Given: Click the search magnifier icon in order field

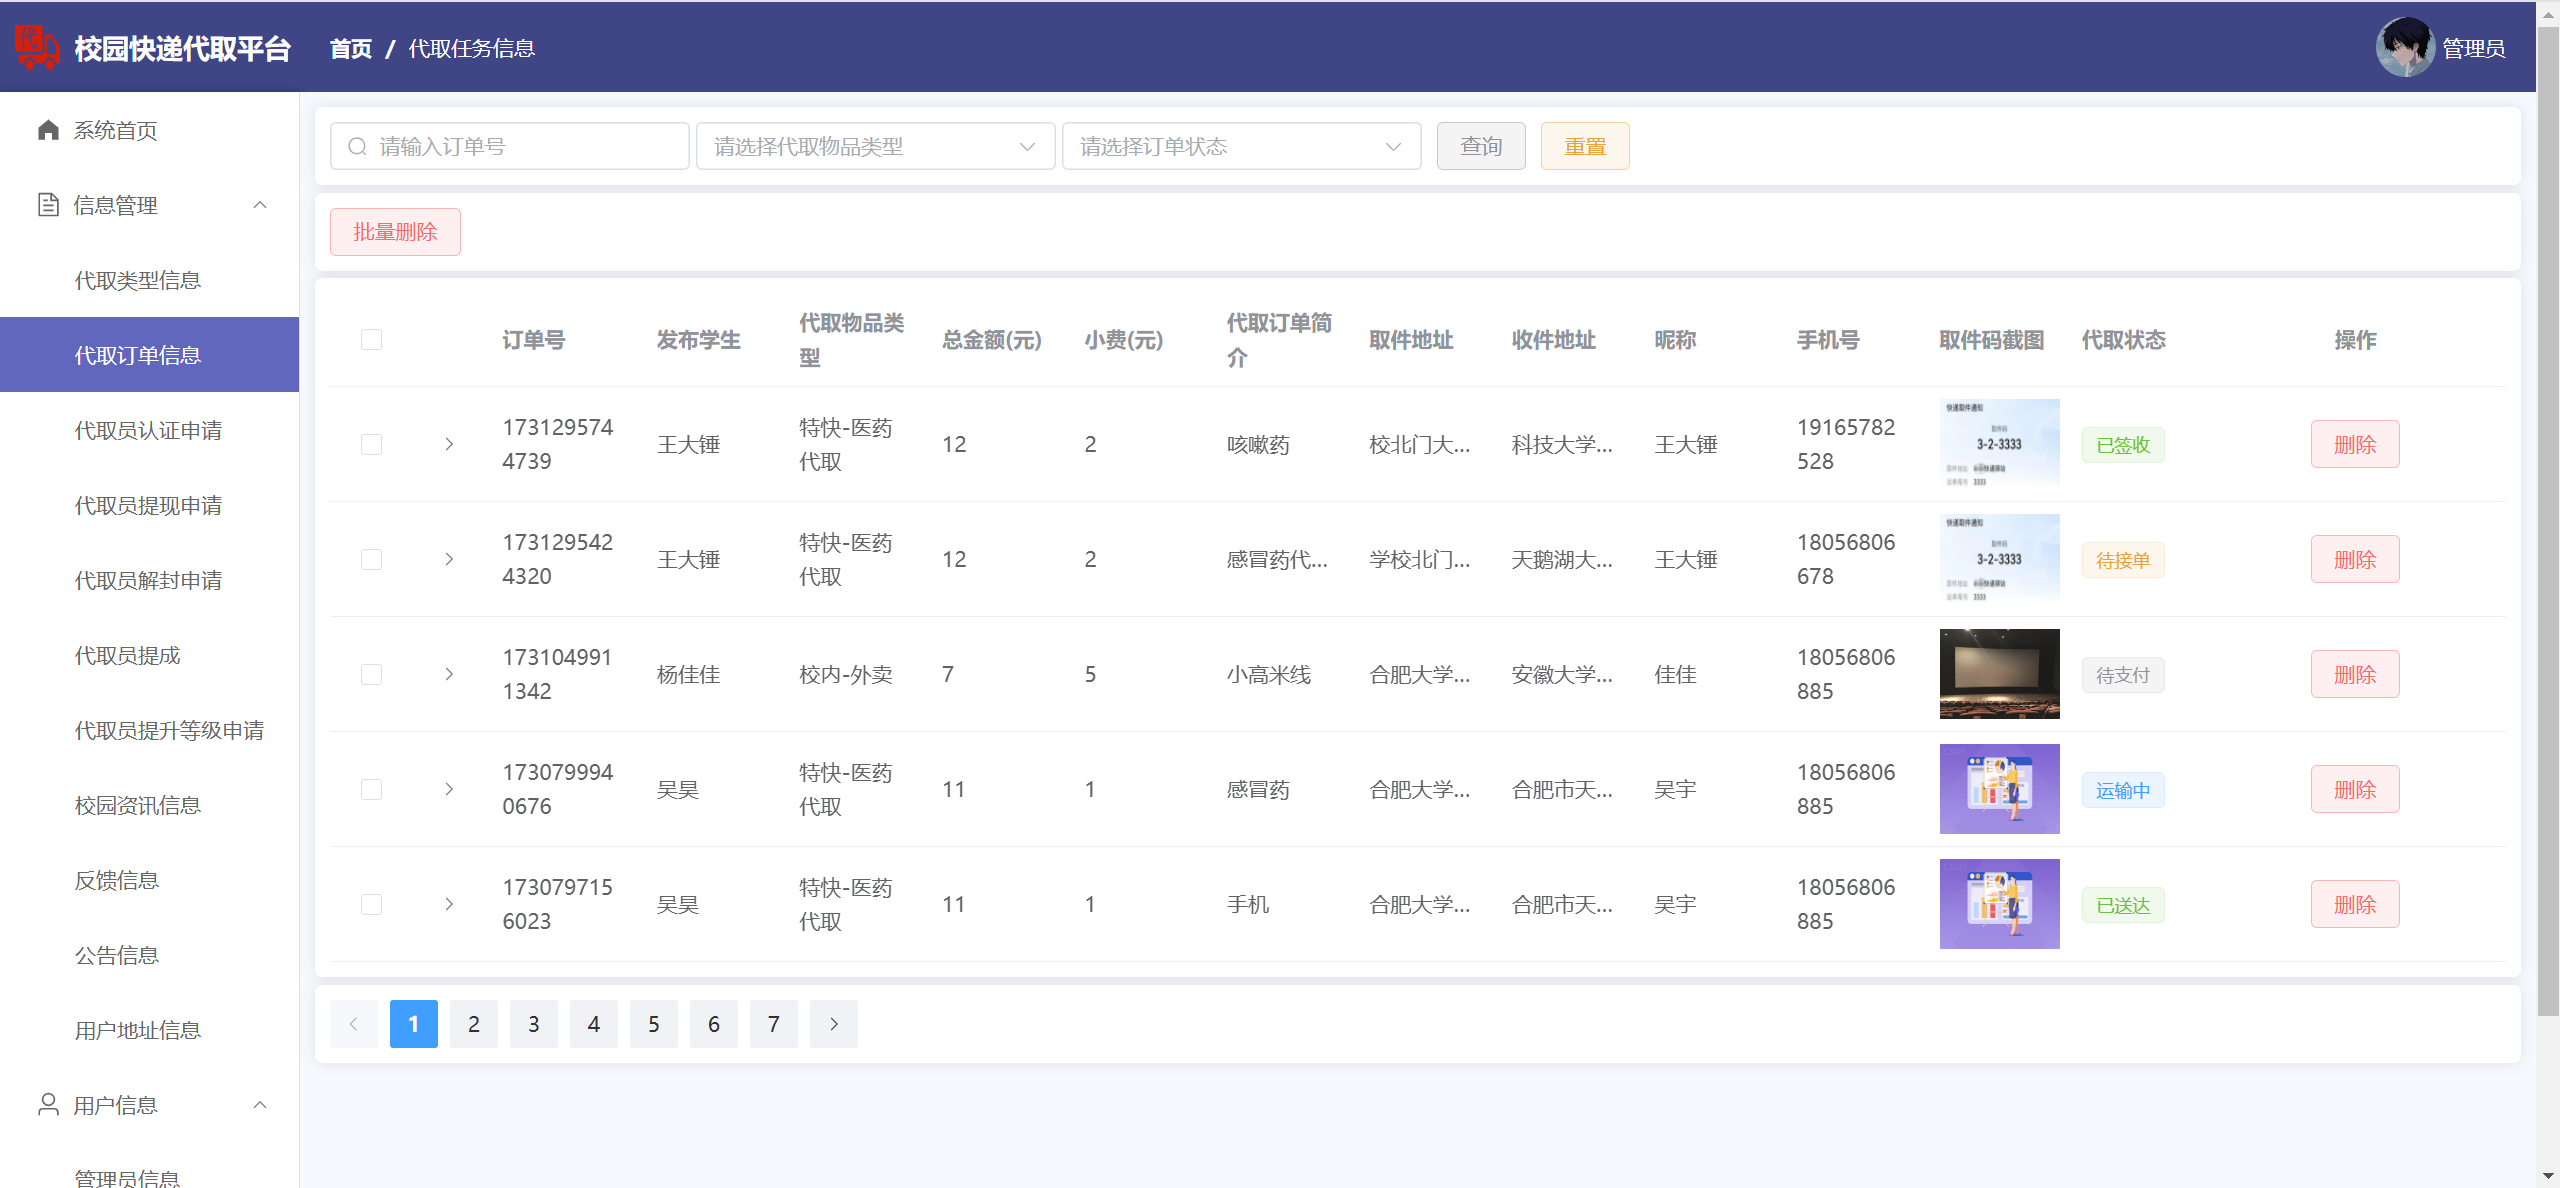Looking at the screenshot, I should coord(357,147).
